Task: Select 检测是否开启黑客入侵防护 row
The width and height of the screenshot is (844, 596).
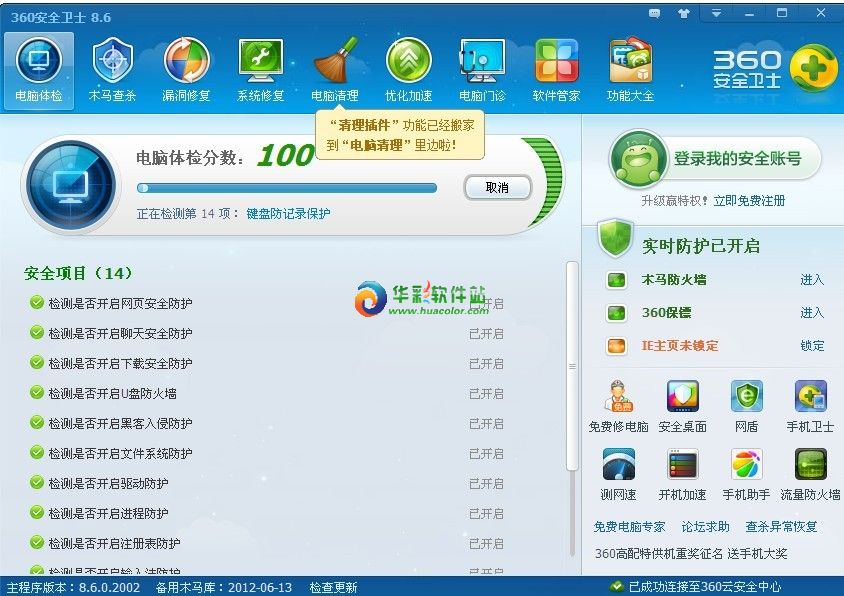Action: [x=266, y=423]
